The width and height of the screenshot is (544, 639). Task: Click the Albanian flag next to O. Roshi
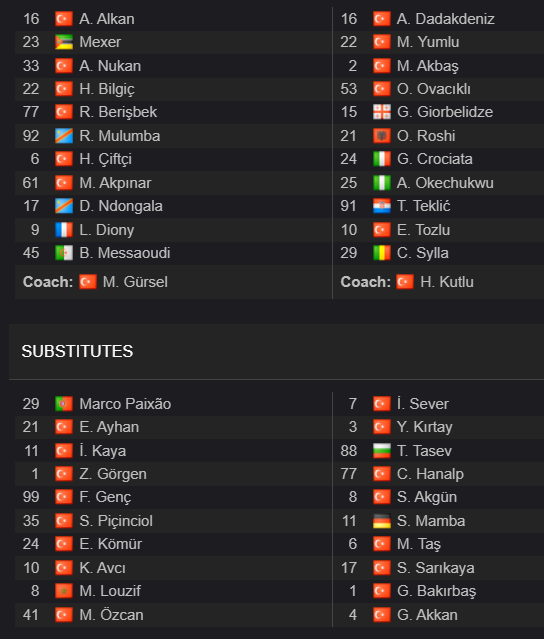pyautogui.click(x=382, y=136)
